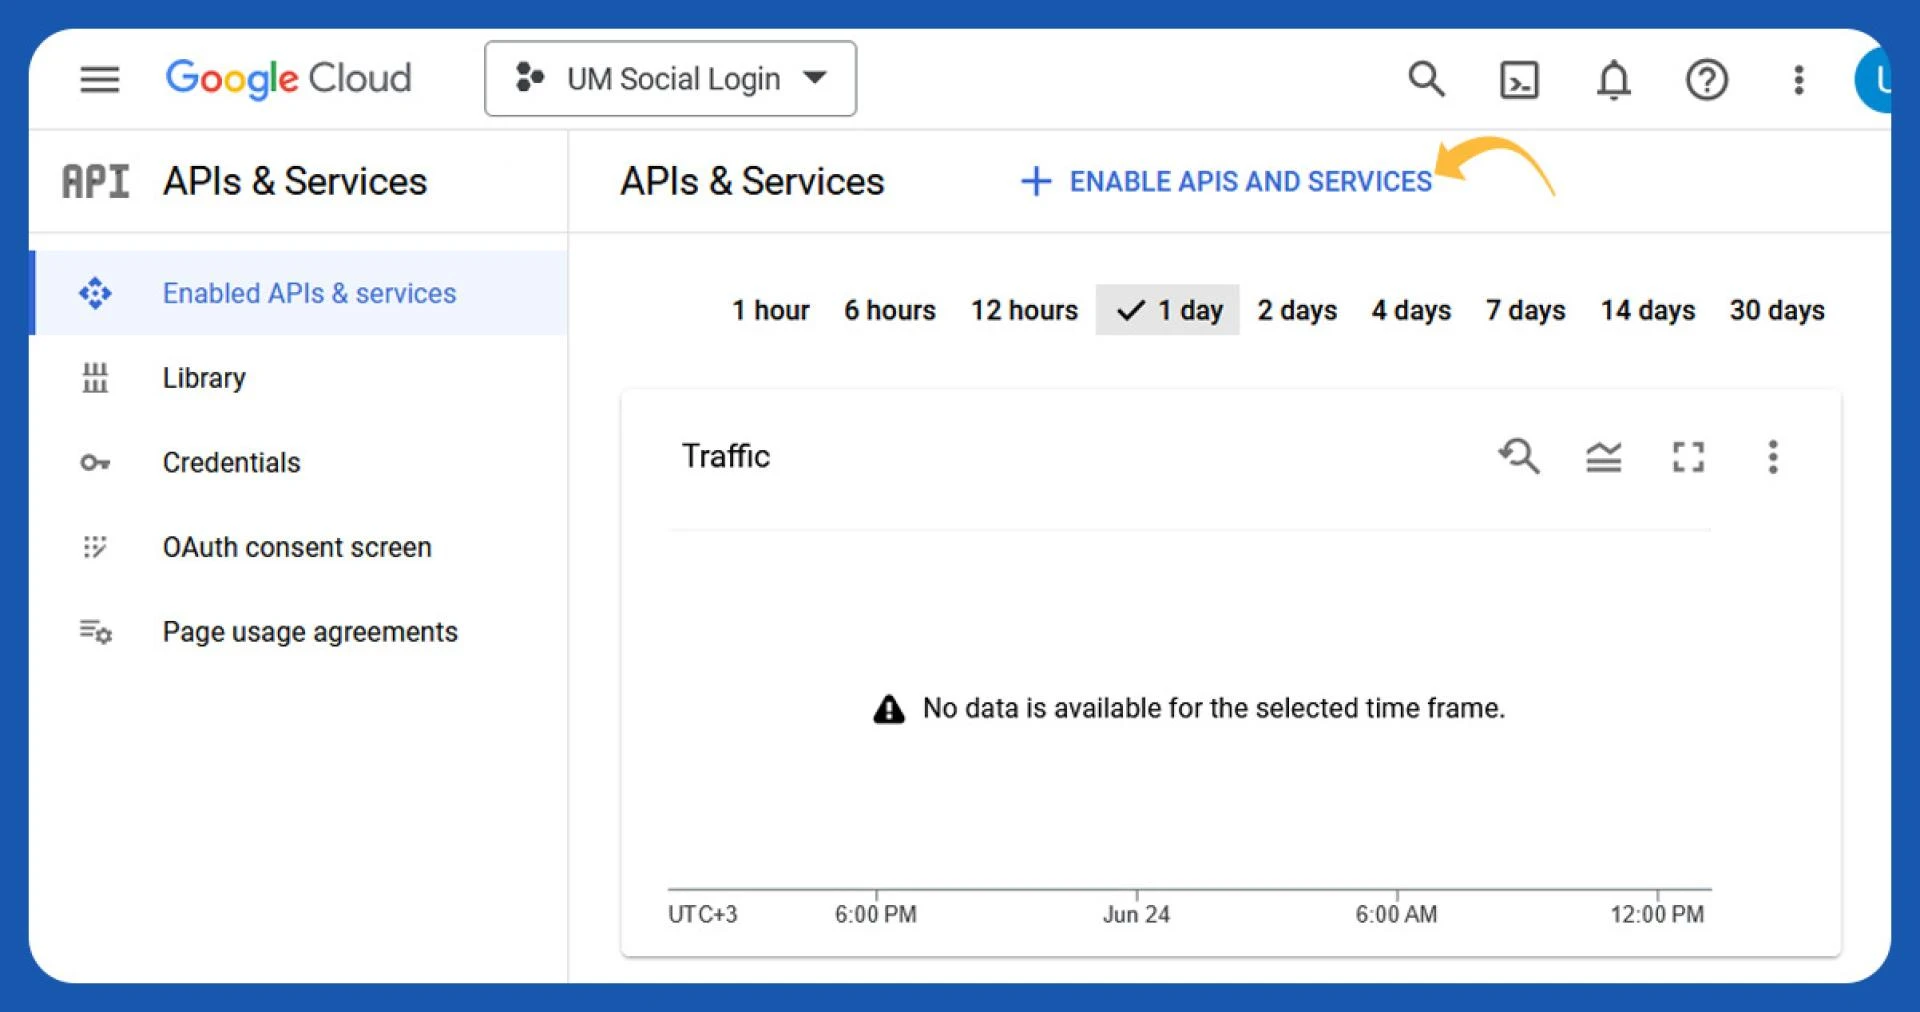Toggle the Traffic chart legend icon
This screenshot has height=1012, width=1920.
pyautogui.click(x=1603, y=457)
